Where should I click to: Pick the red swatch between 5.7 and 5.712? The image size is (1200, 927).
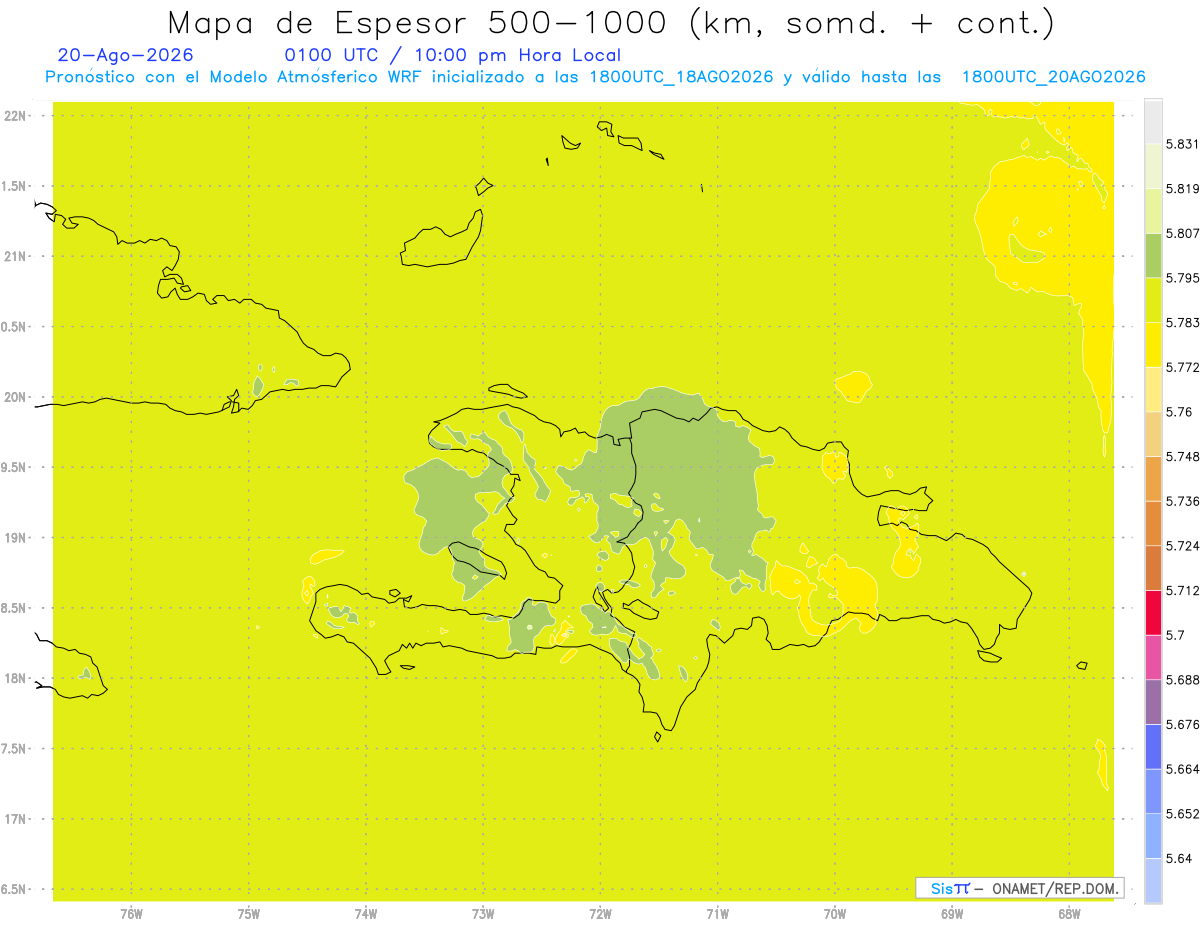coord(1153,613)
